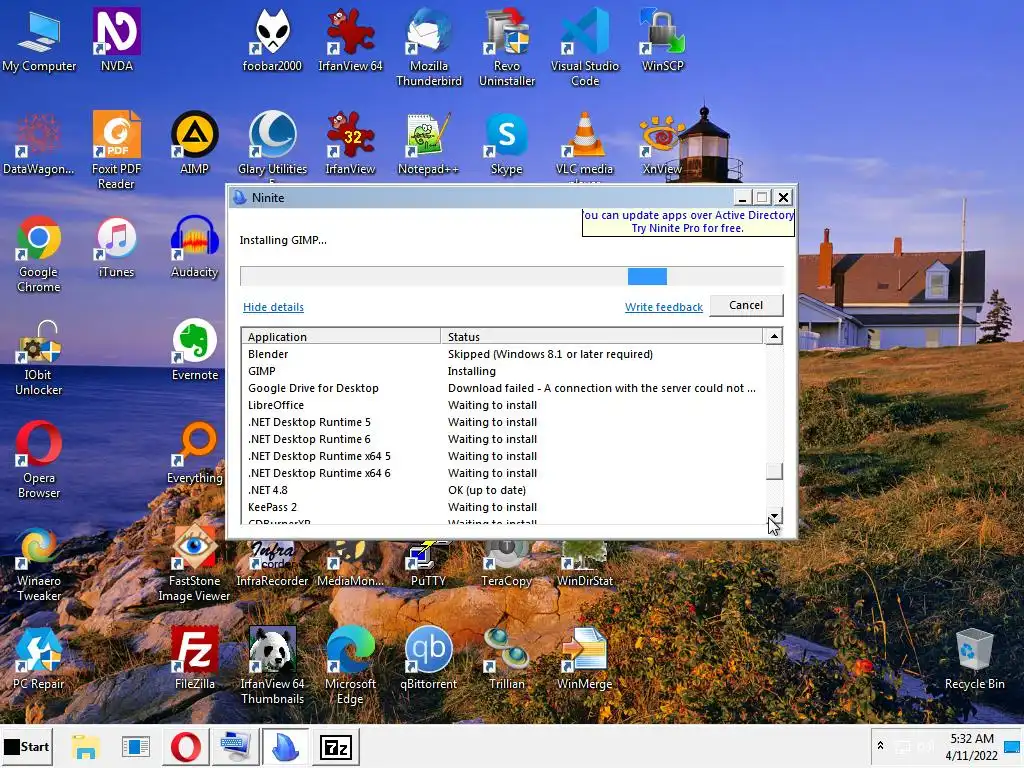Click the details list scrollbar thumb
1024x768 pixels.
click(774, 471)
